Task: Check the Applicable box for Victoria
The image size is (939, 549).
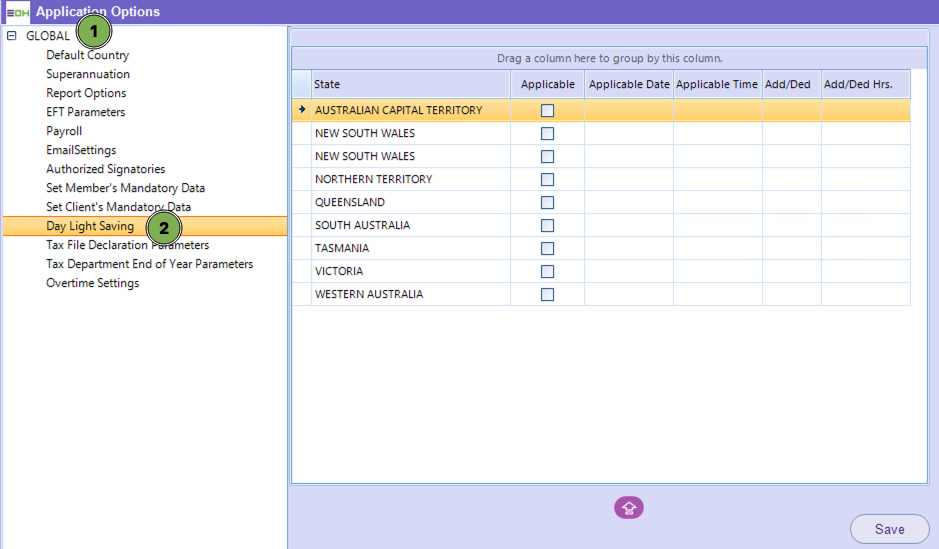Action: click(547, 272)
